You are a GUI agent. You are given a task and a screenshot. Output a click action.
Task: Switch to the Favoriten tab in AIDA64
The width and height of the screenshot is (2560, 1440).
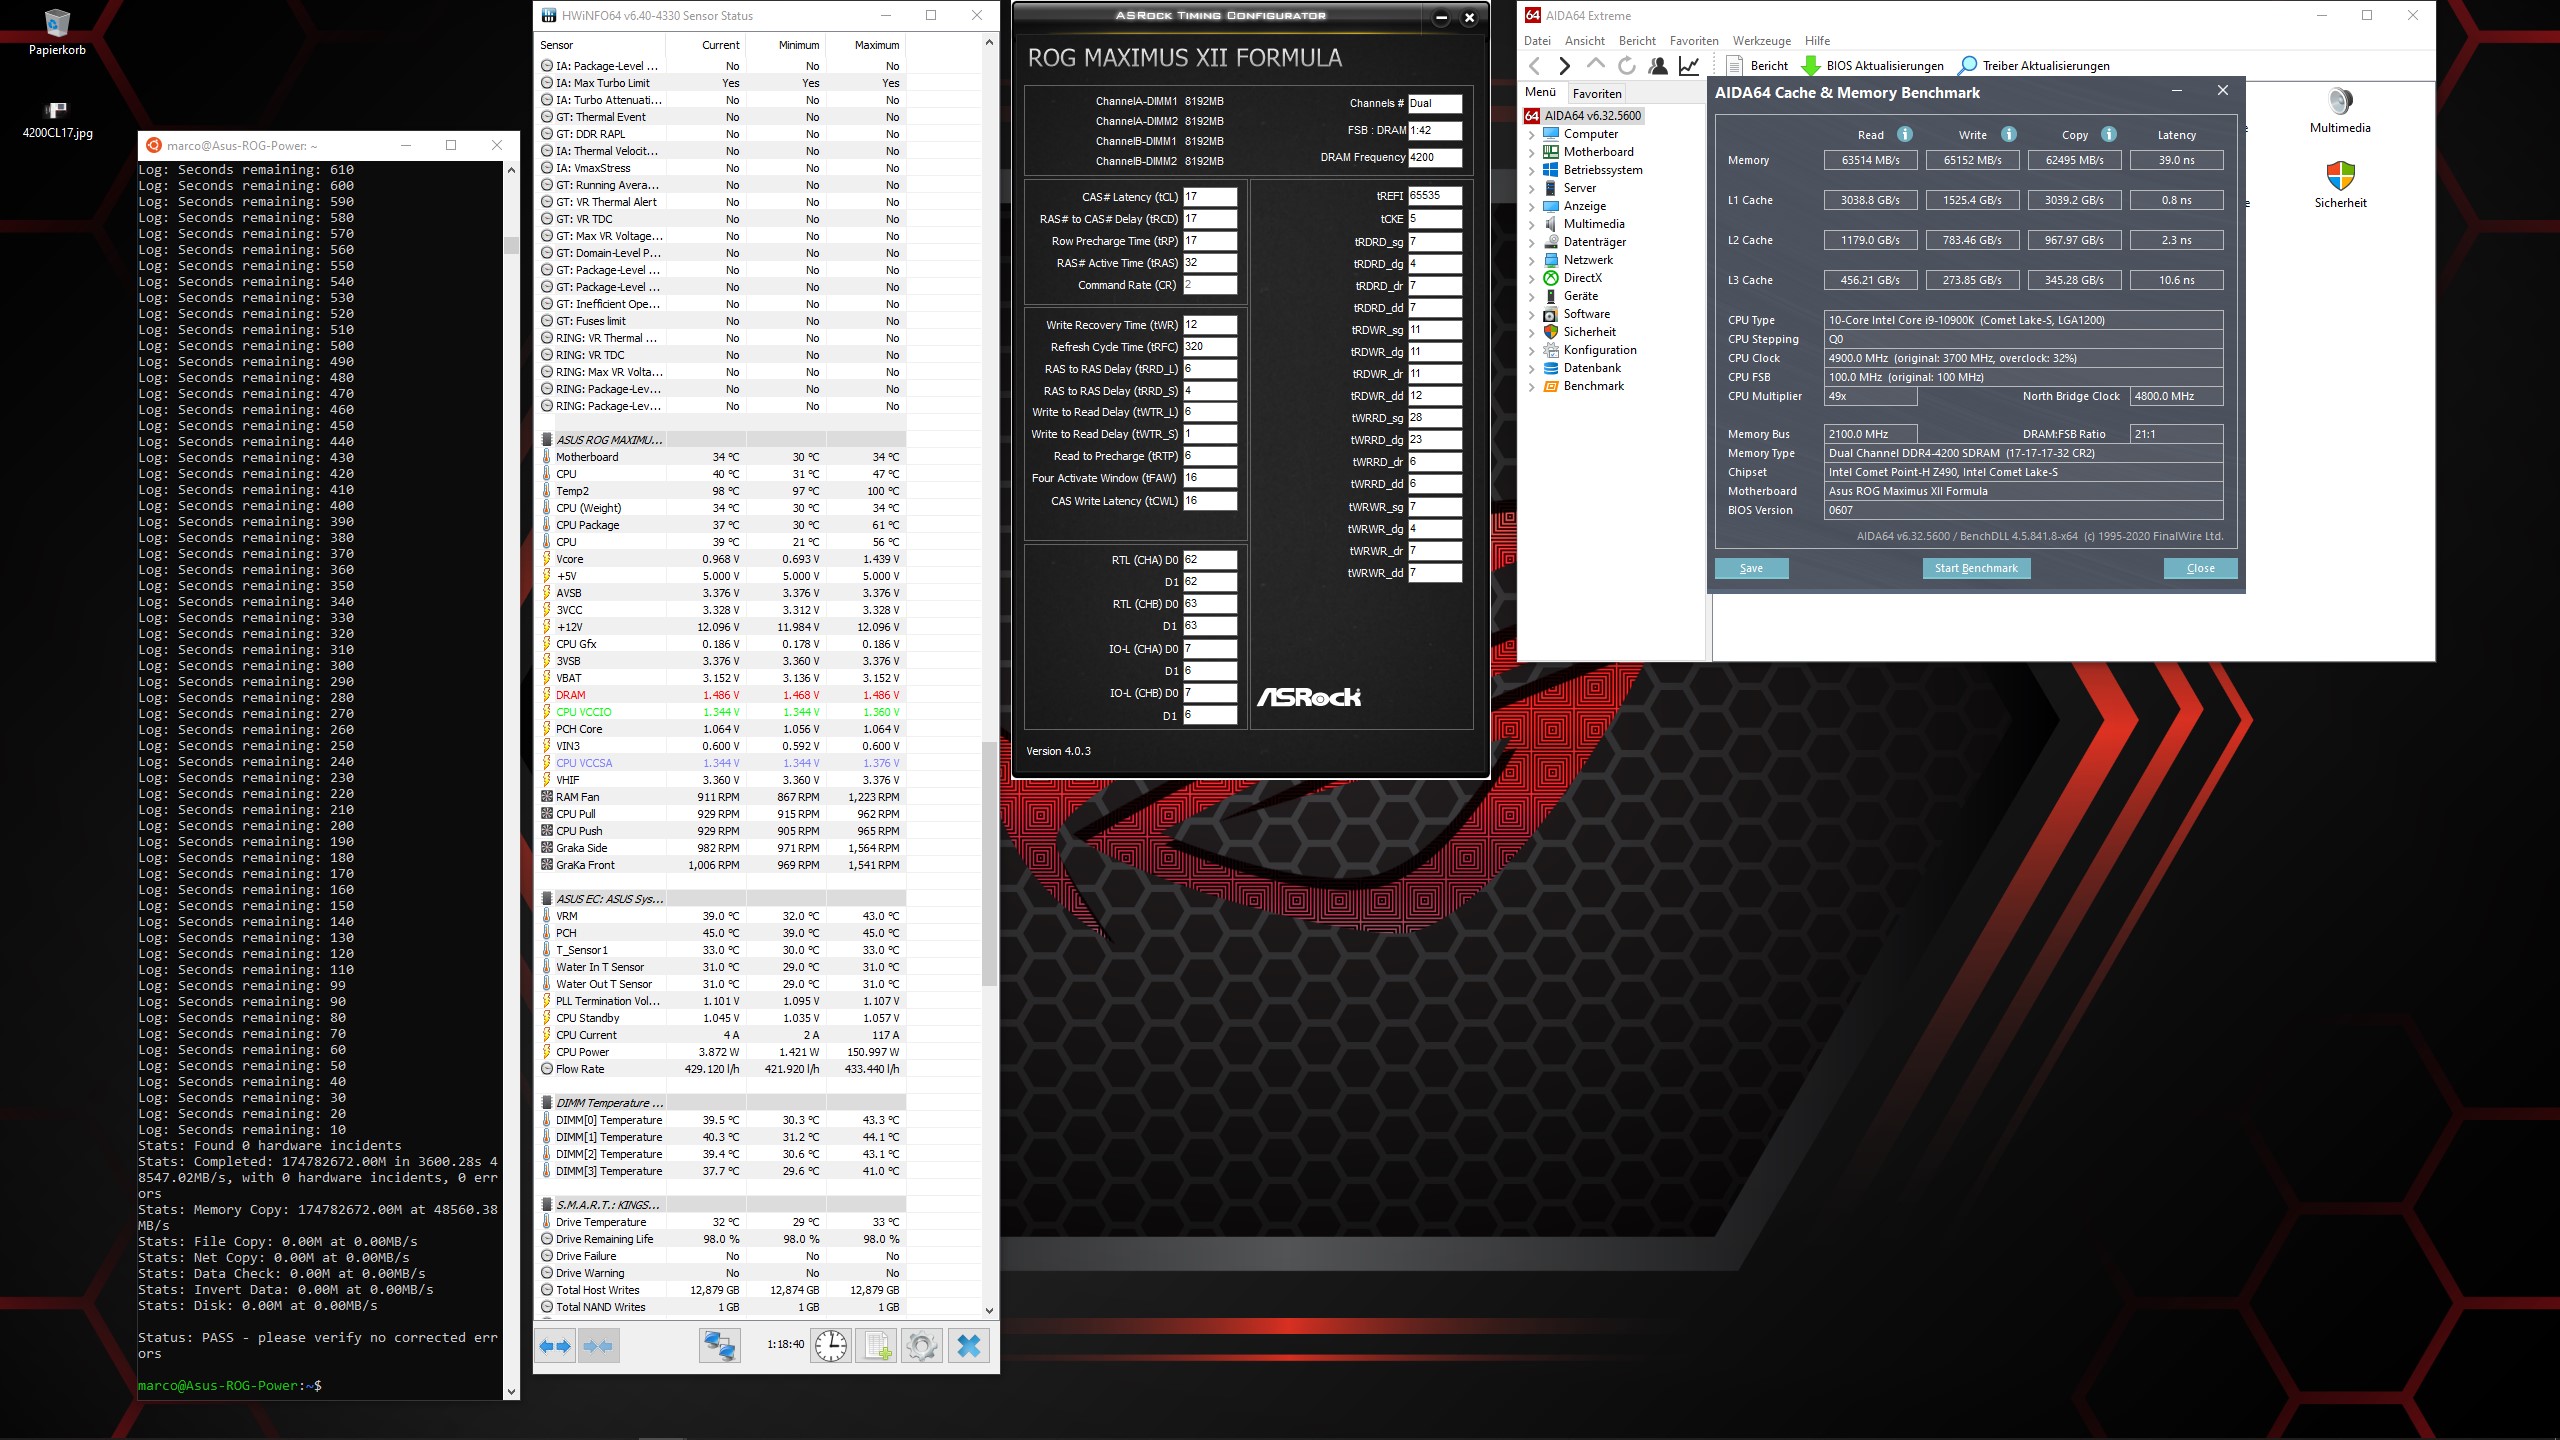click(x=1597, y=92)
